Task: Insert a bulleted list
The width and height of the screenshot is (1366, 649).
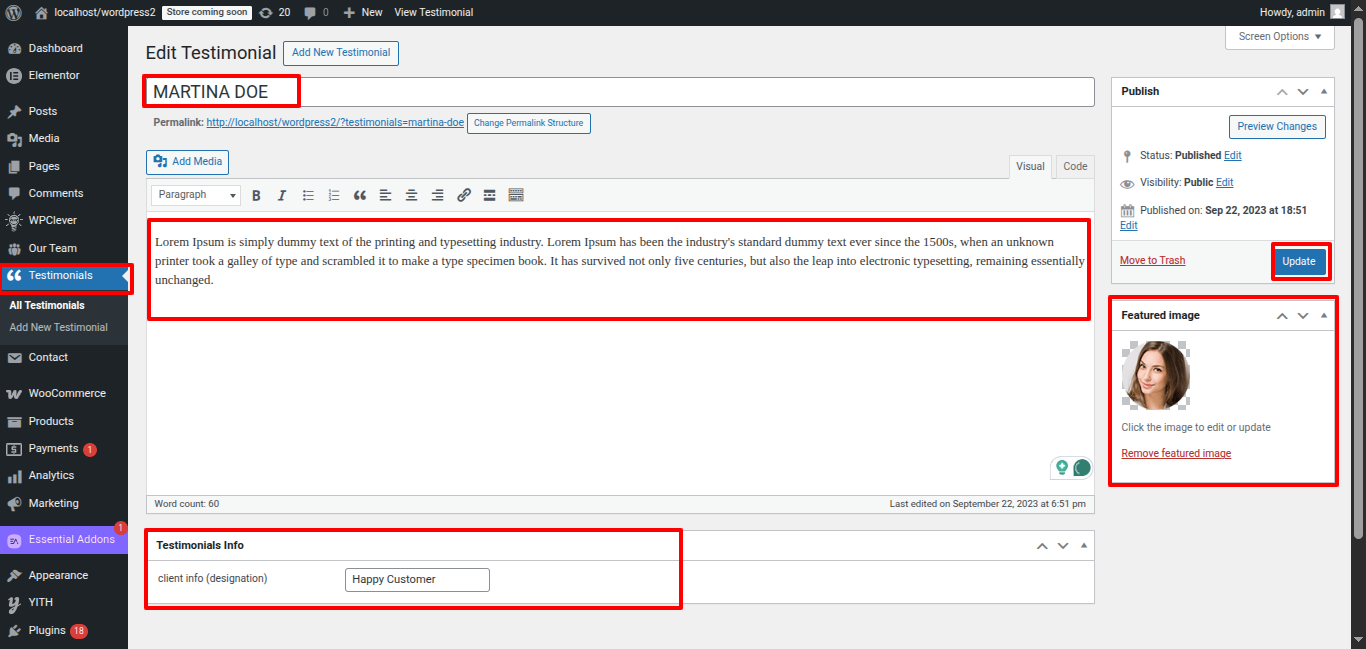Action: click(308, 195)
